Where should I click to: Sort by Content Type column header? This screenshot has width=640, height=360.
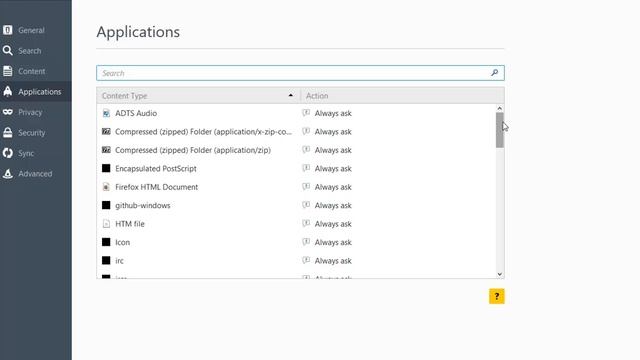198,96
